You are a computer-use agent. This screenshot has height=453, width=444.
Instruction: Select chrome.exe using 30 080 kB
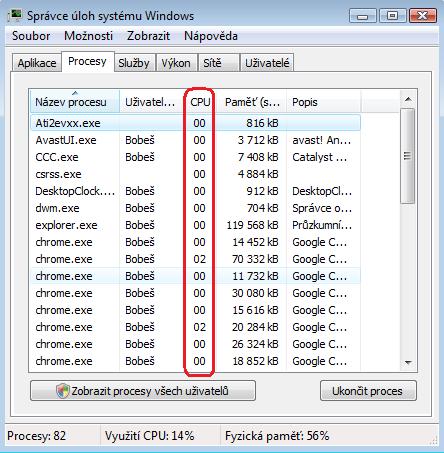195,293
